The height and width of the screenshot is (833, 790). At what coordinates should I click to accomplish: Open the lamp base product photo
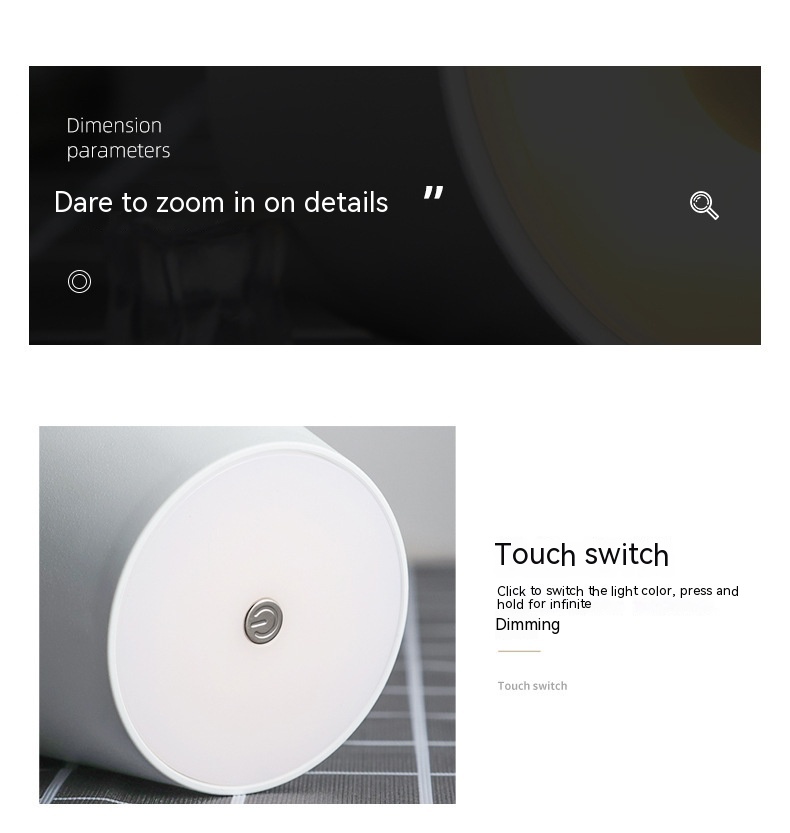247,615
